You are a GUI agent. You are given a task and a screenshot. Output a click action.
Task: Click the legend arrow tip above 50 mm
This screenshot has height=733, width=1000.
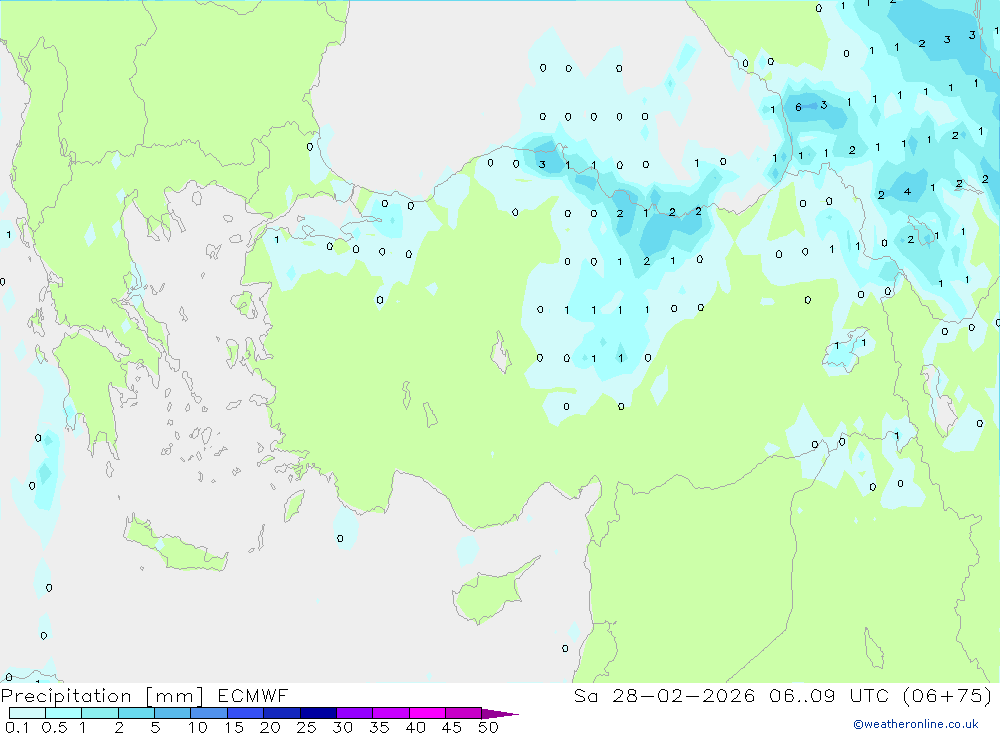point(500,714)
